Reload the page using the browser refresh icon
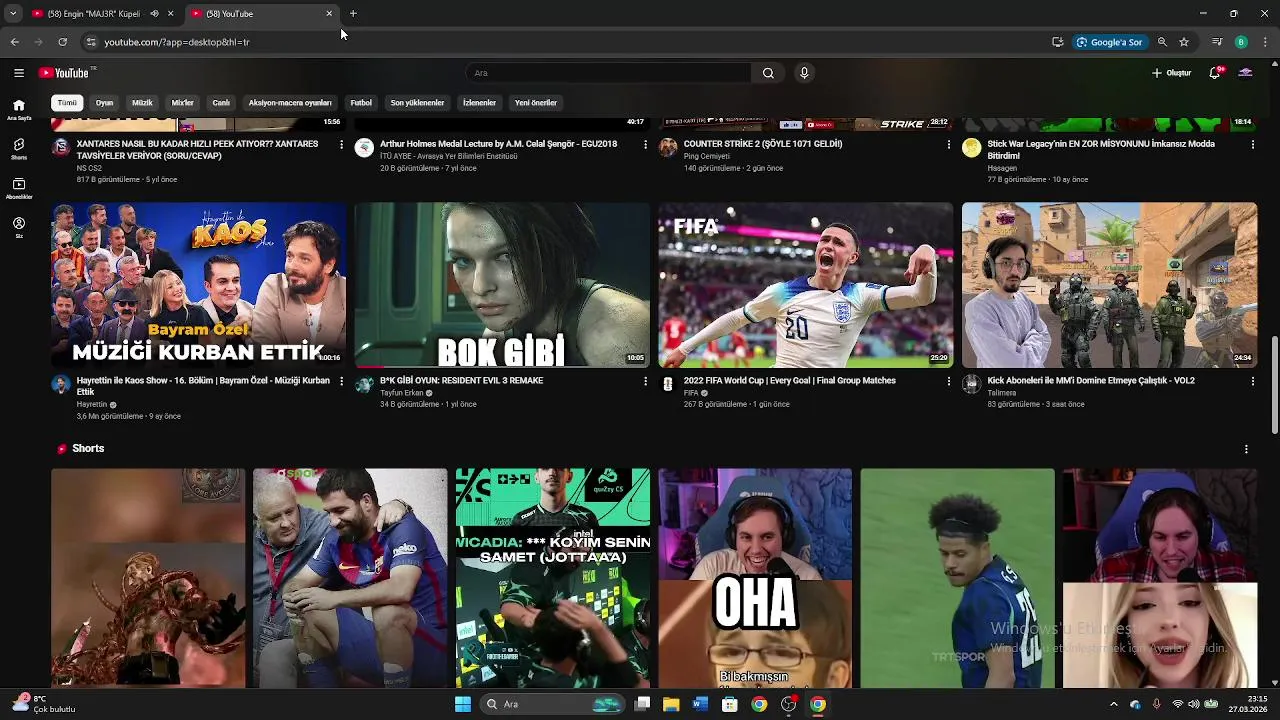The height and width of the screenshot is (720, 1280). click(62, 42)
